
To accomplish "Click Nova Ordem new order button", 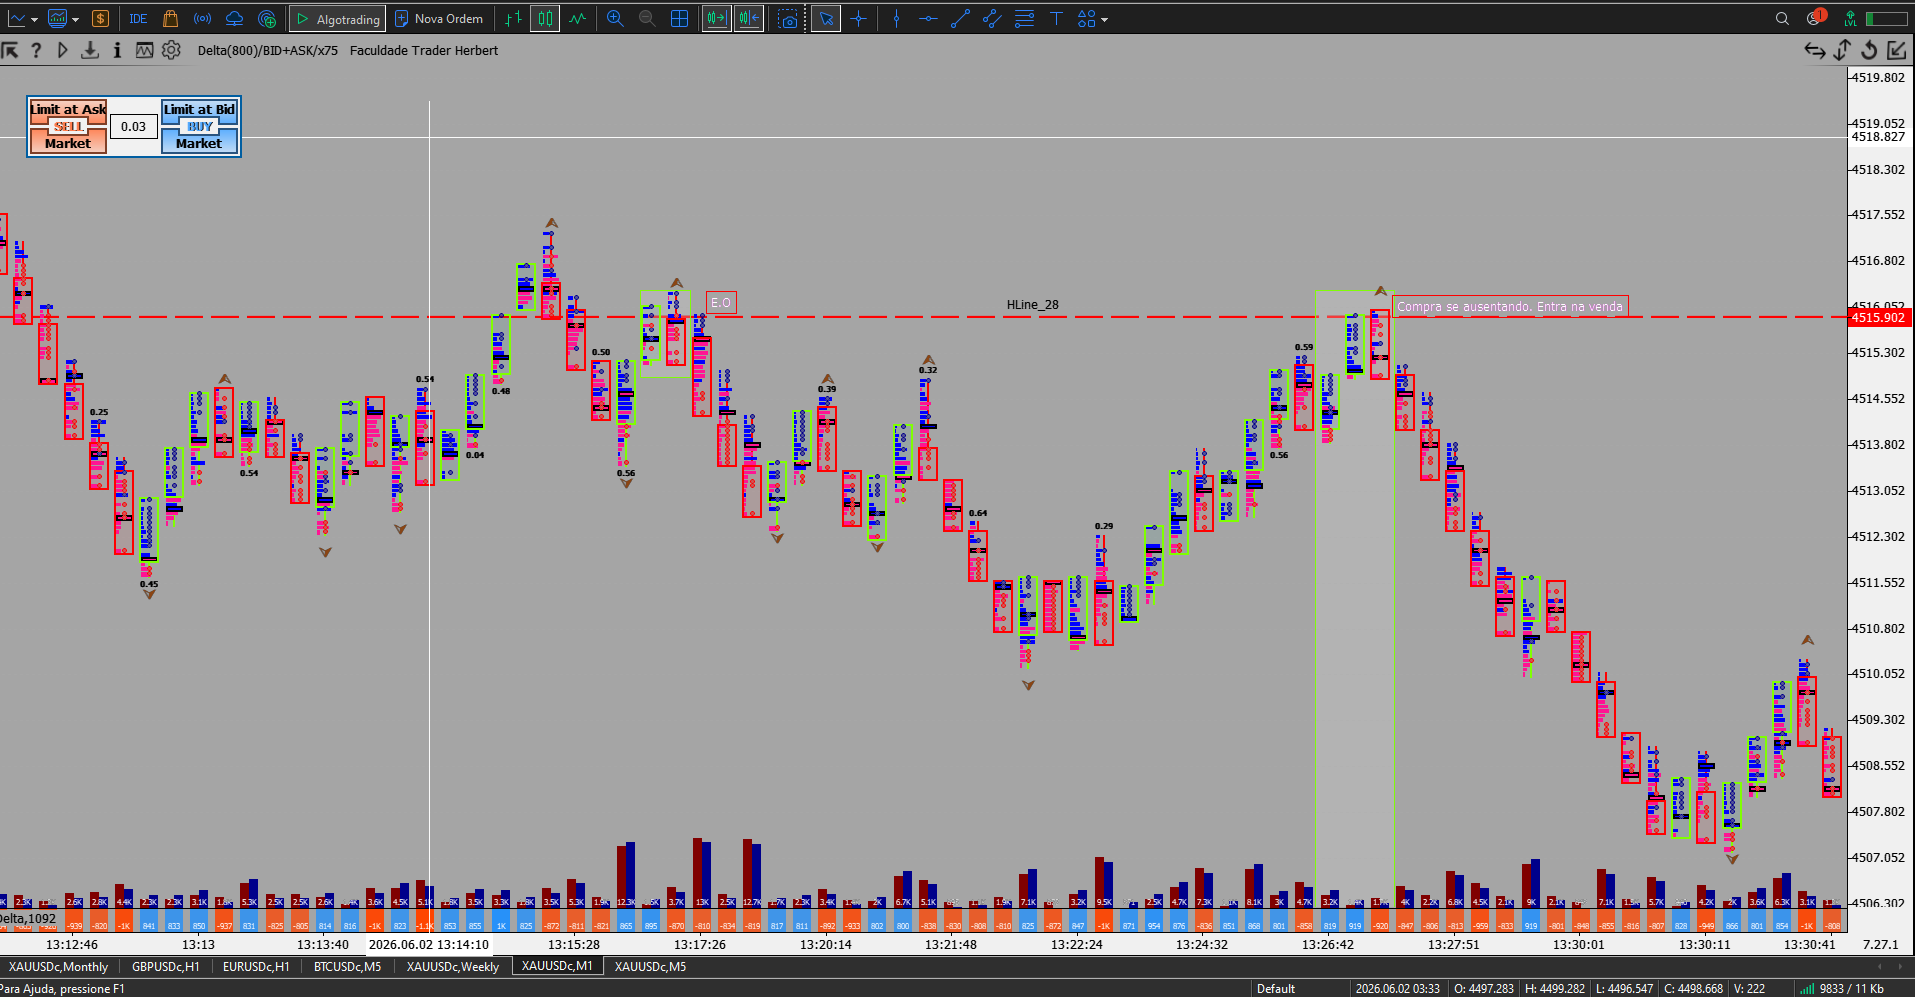I will pos(439,19).
